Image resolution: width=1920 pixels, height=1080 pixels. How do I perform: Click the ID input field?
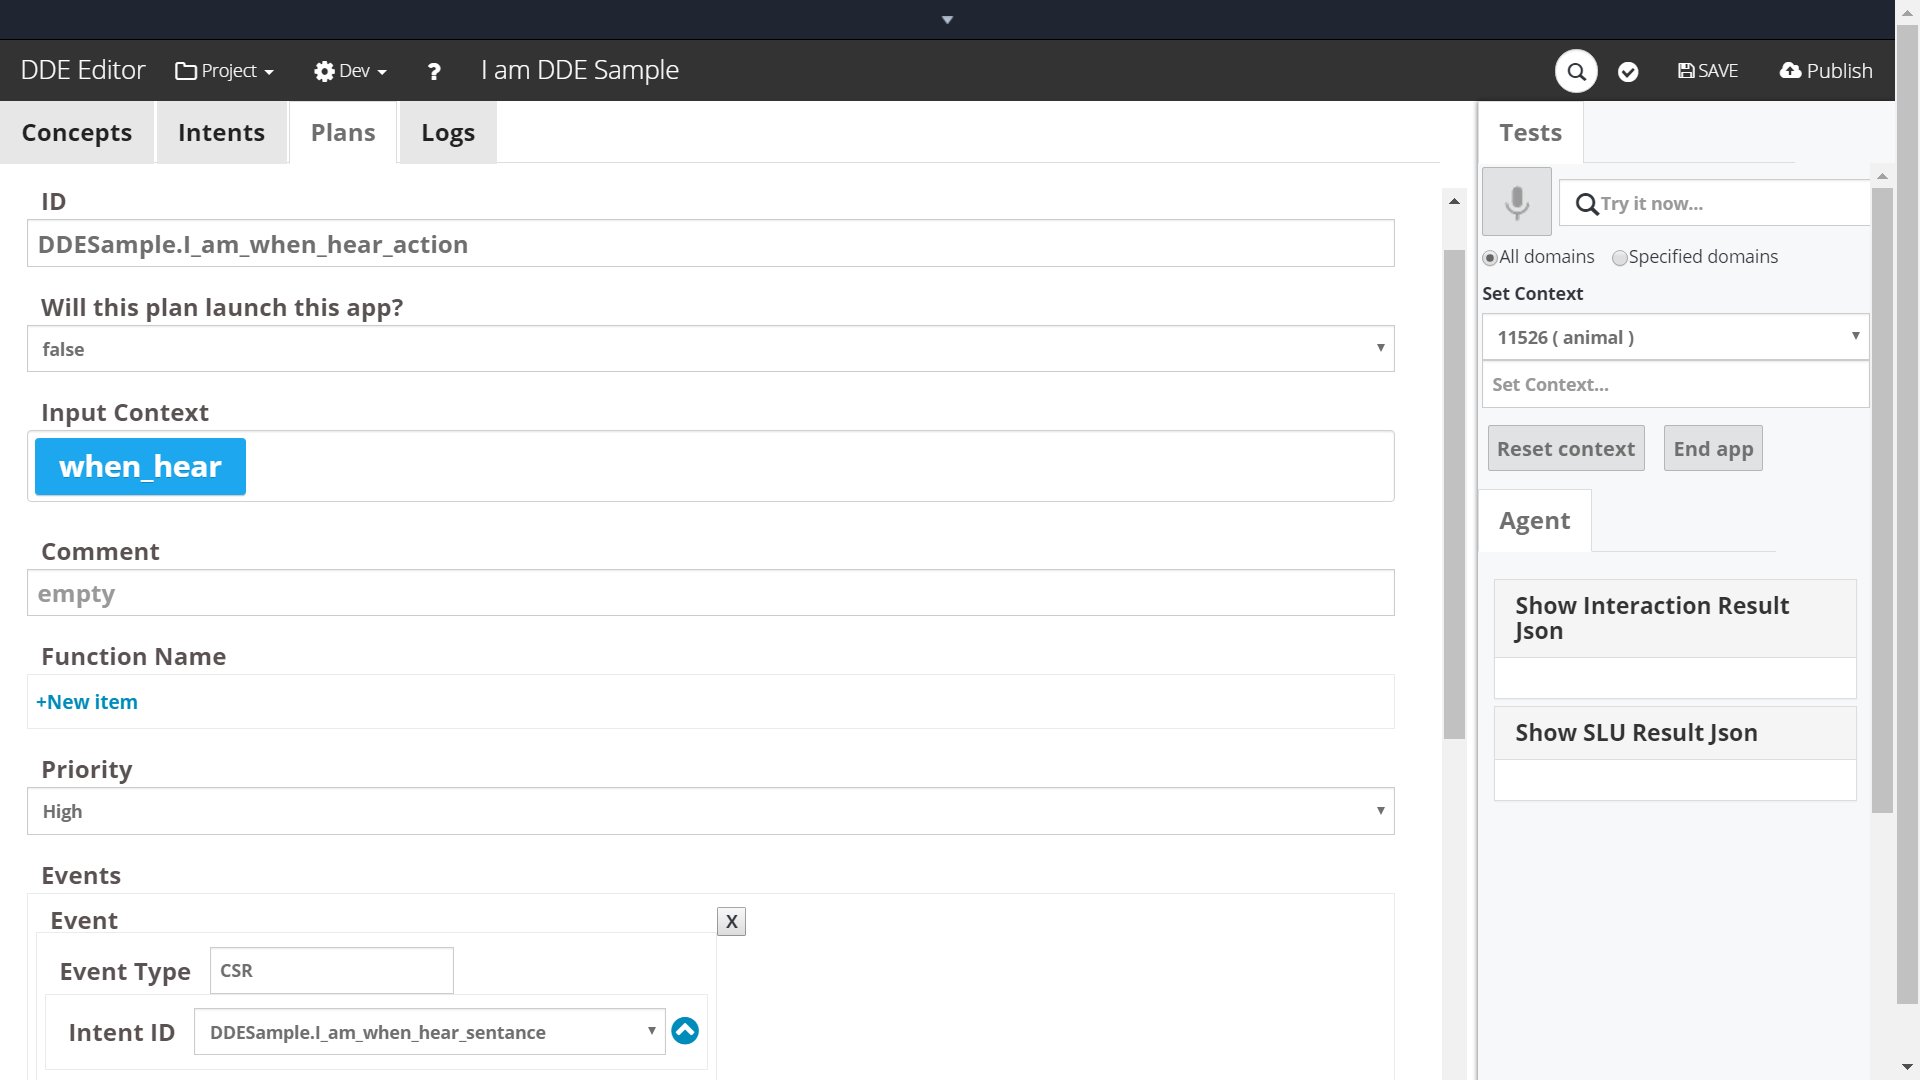pyautogui.click(x=710, y=244)
